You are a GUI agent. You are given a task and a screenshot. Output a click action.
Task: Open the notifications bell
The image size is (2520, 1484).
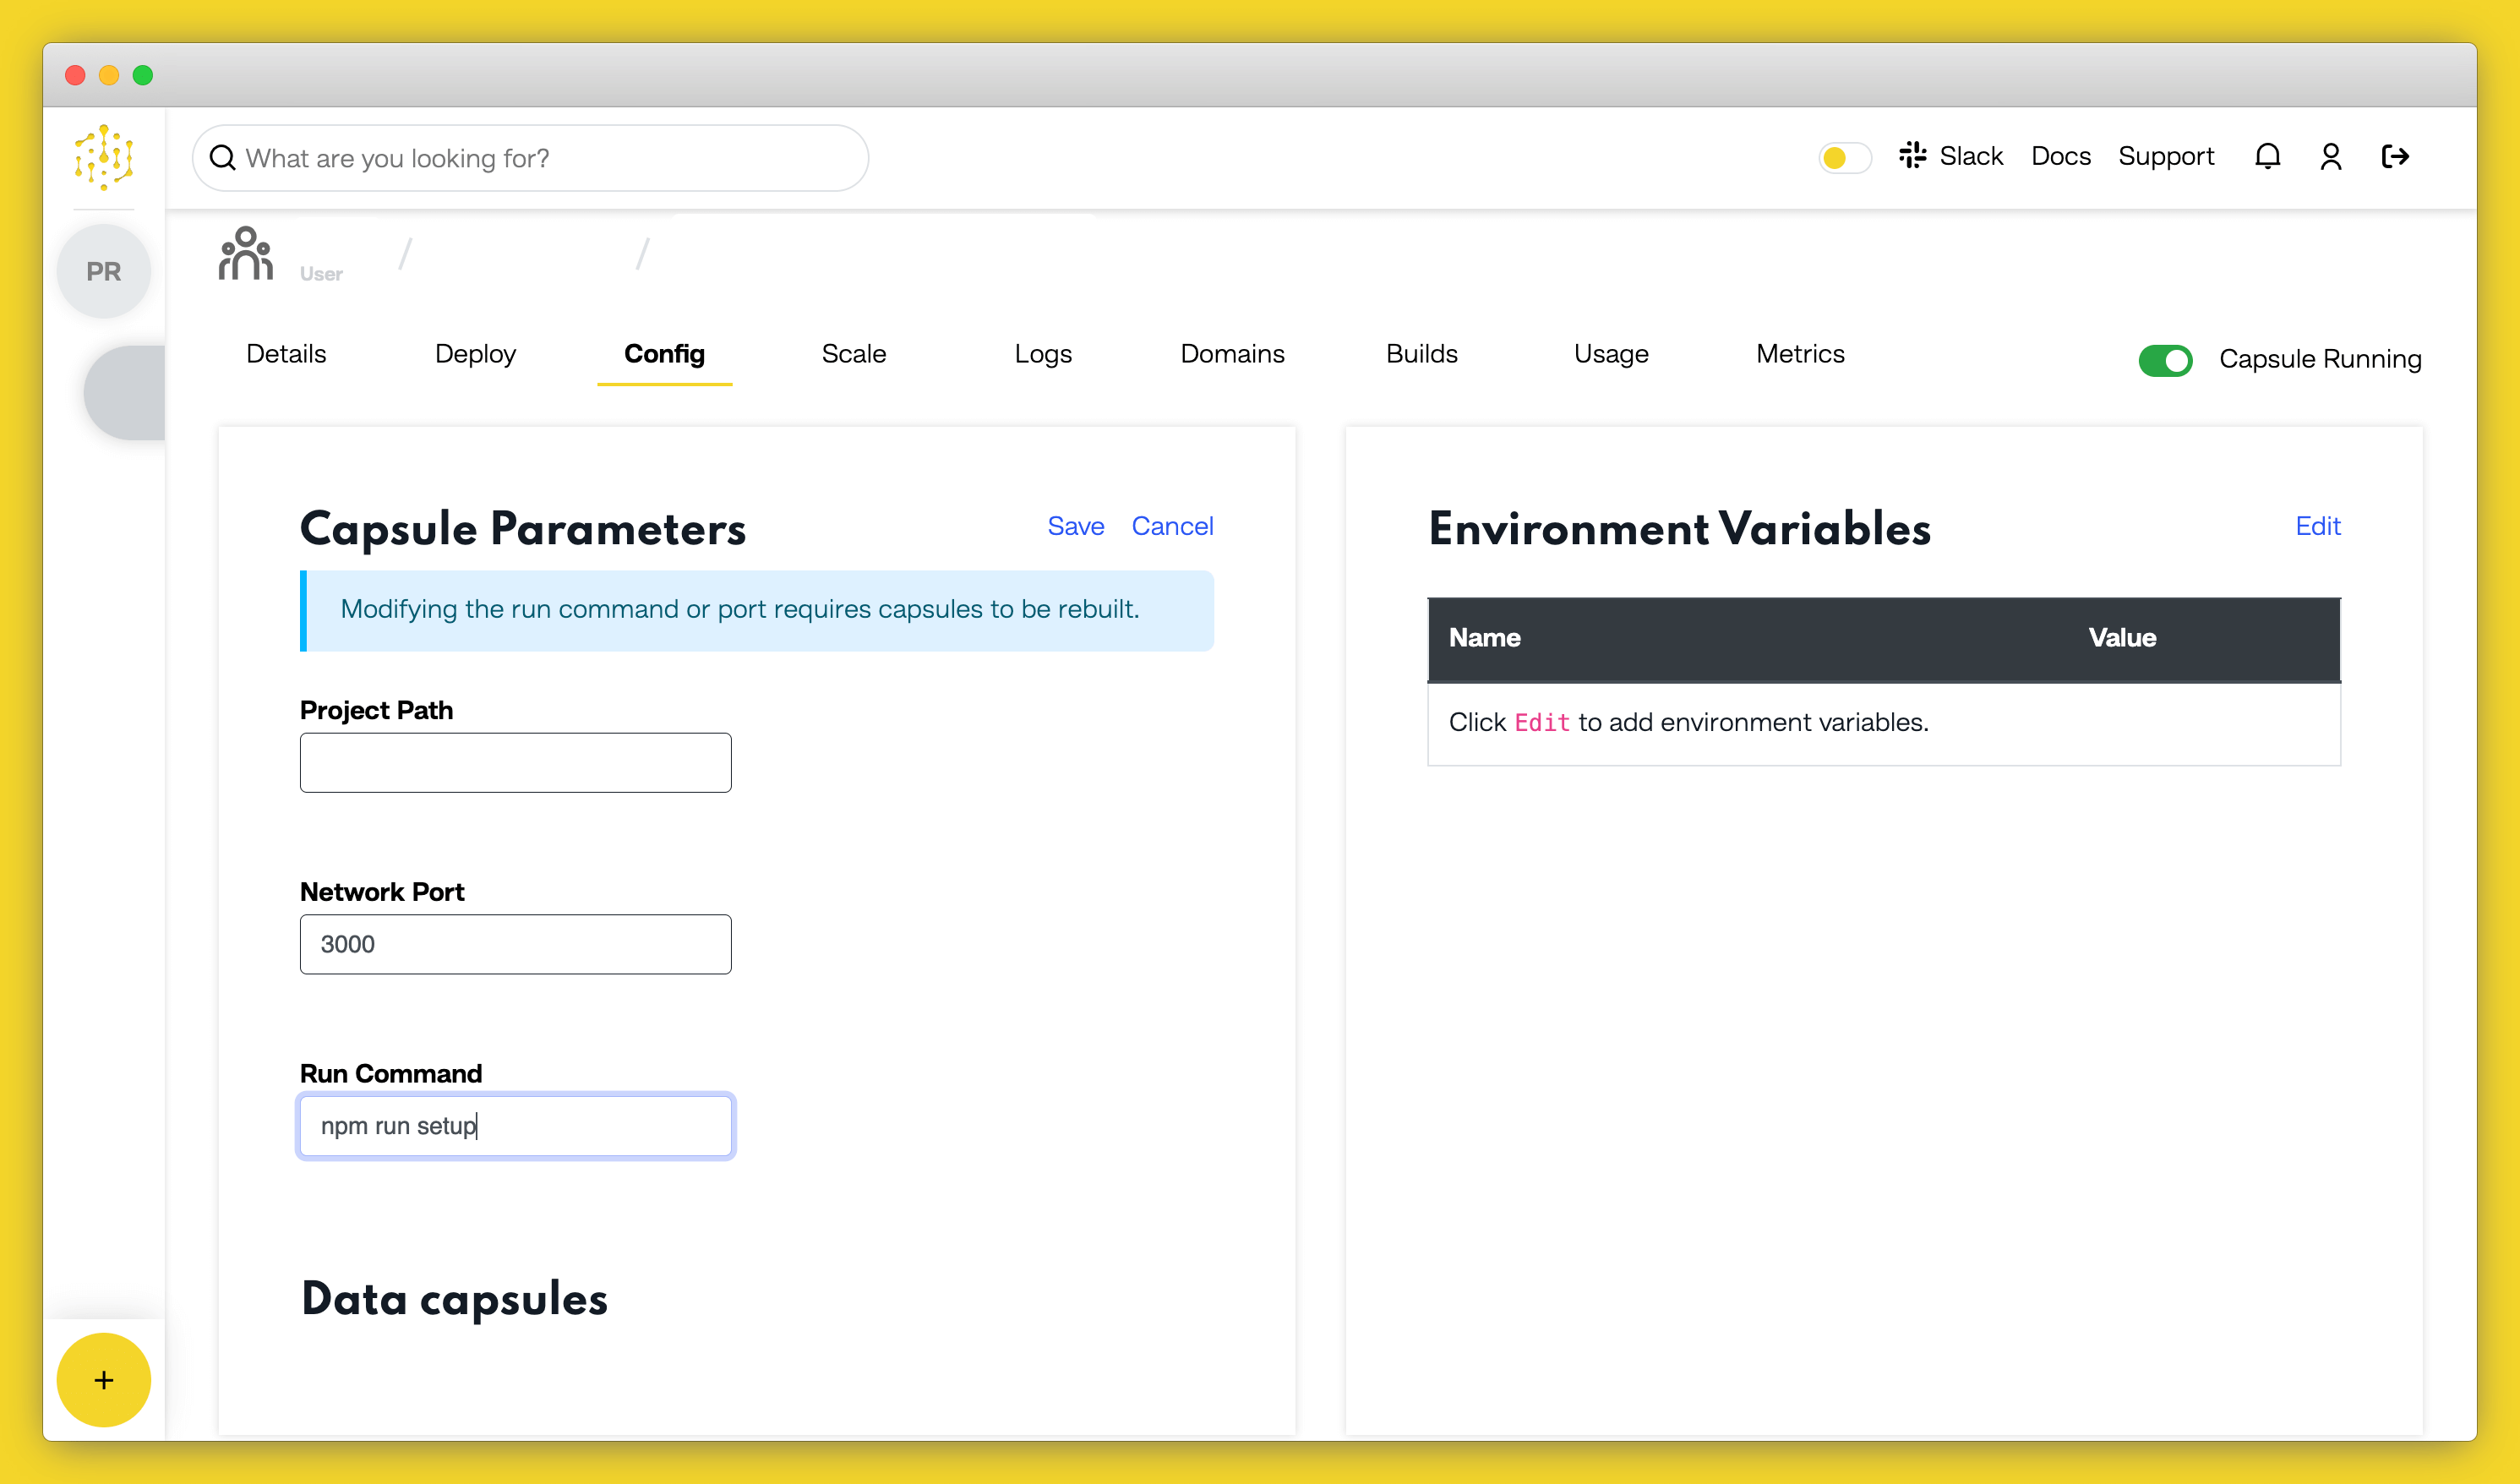click(x=2267, y=157)
